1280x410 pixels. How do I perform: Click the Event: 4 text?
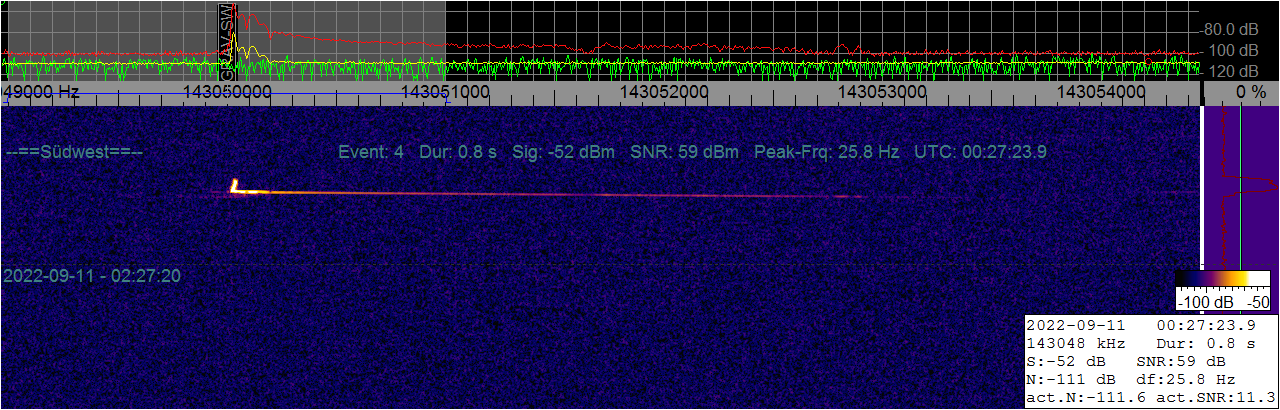pos(371,152)
